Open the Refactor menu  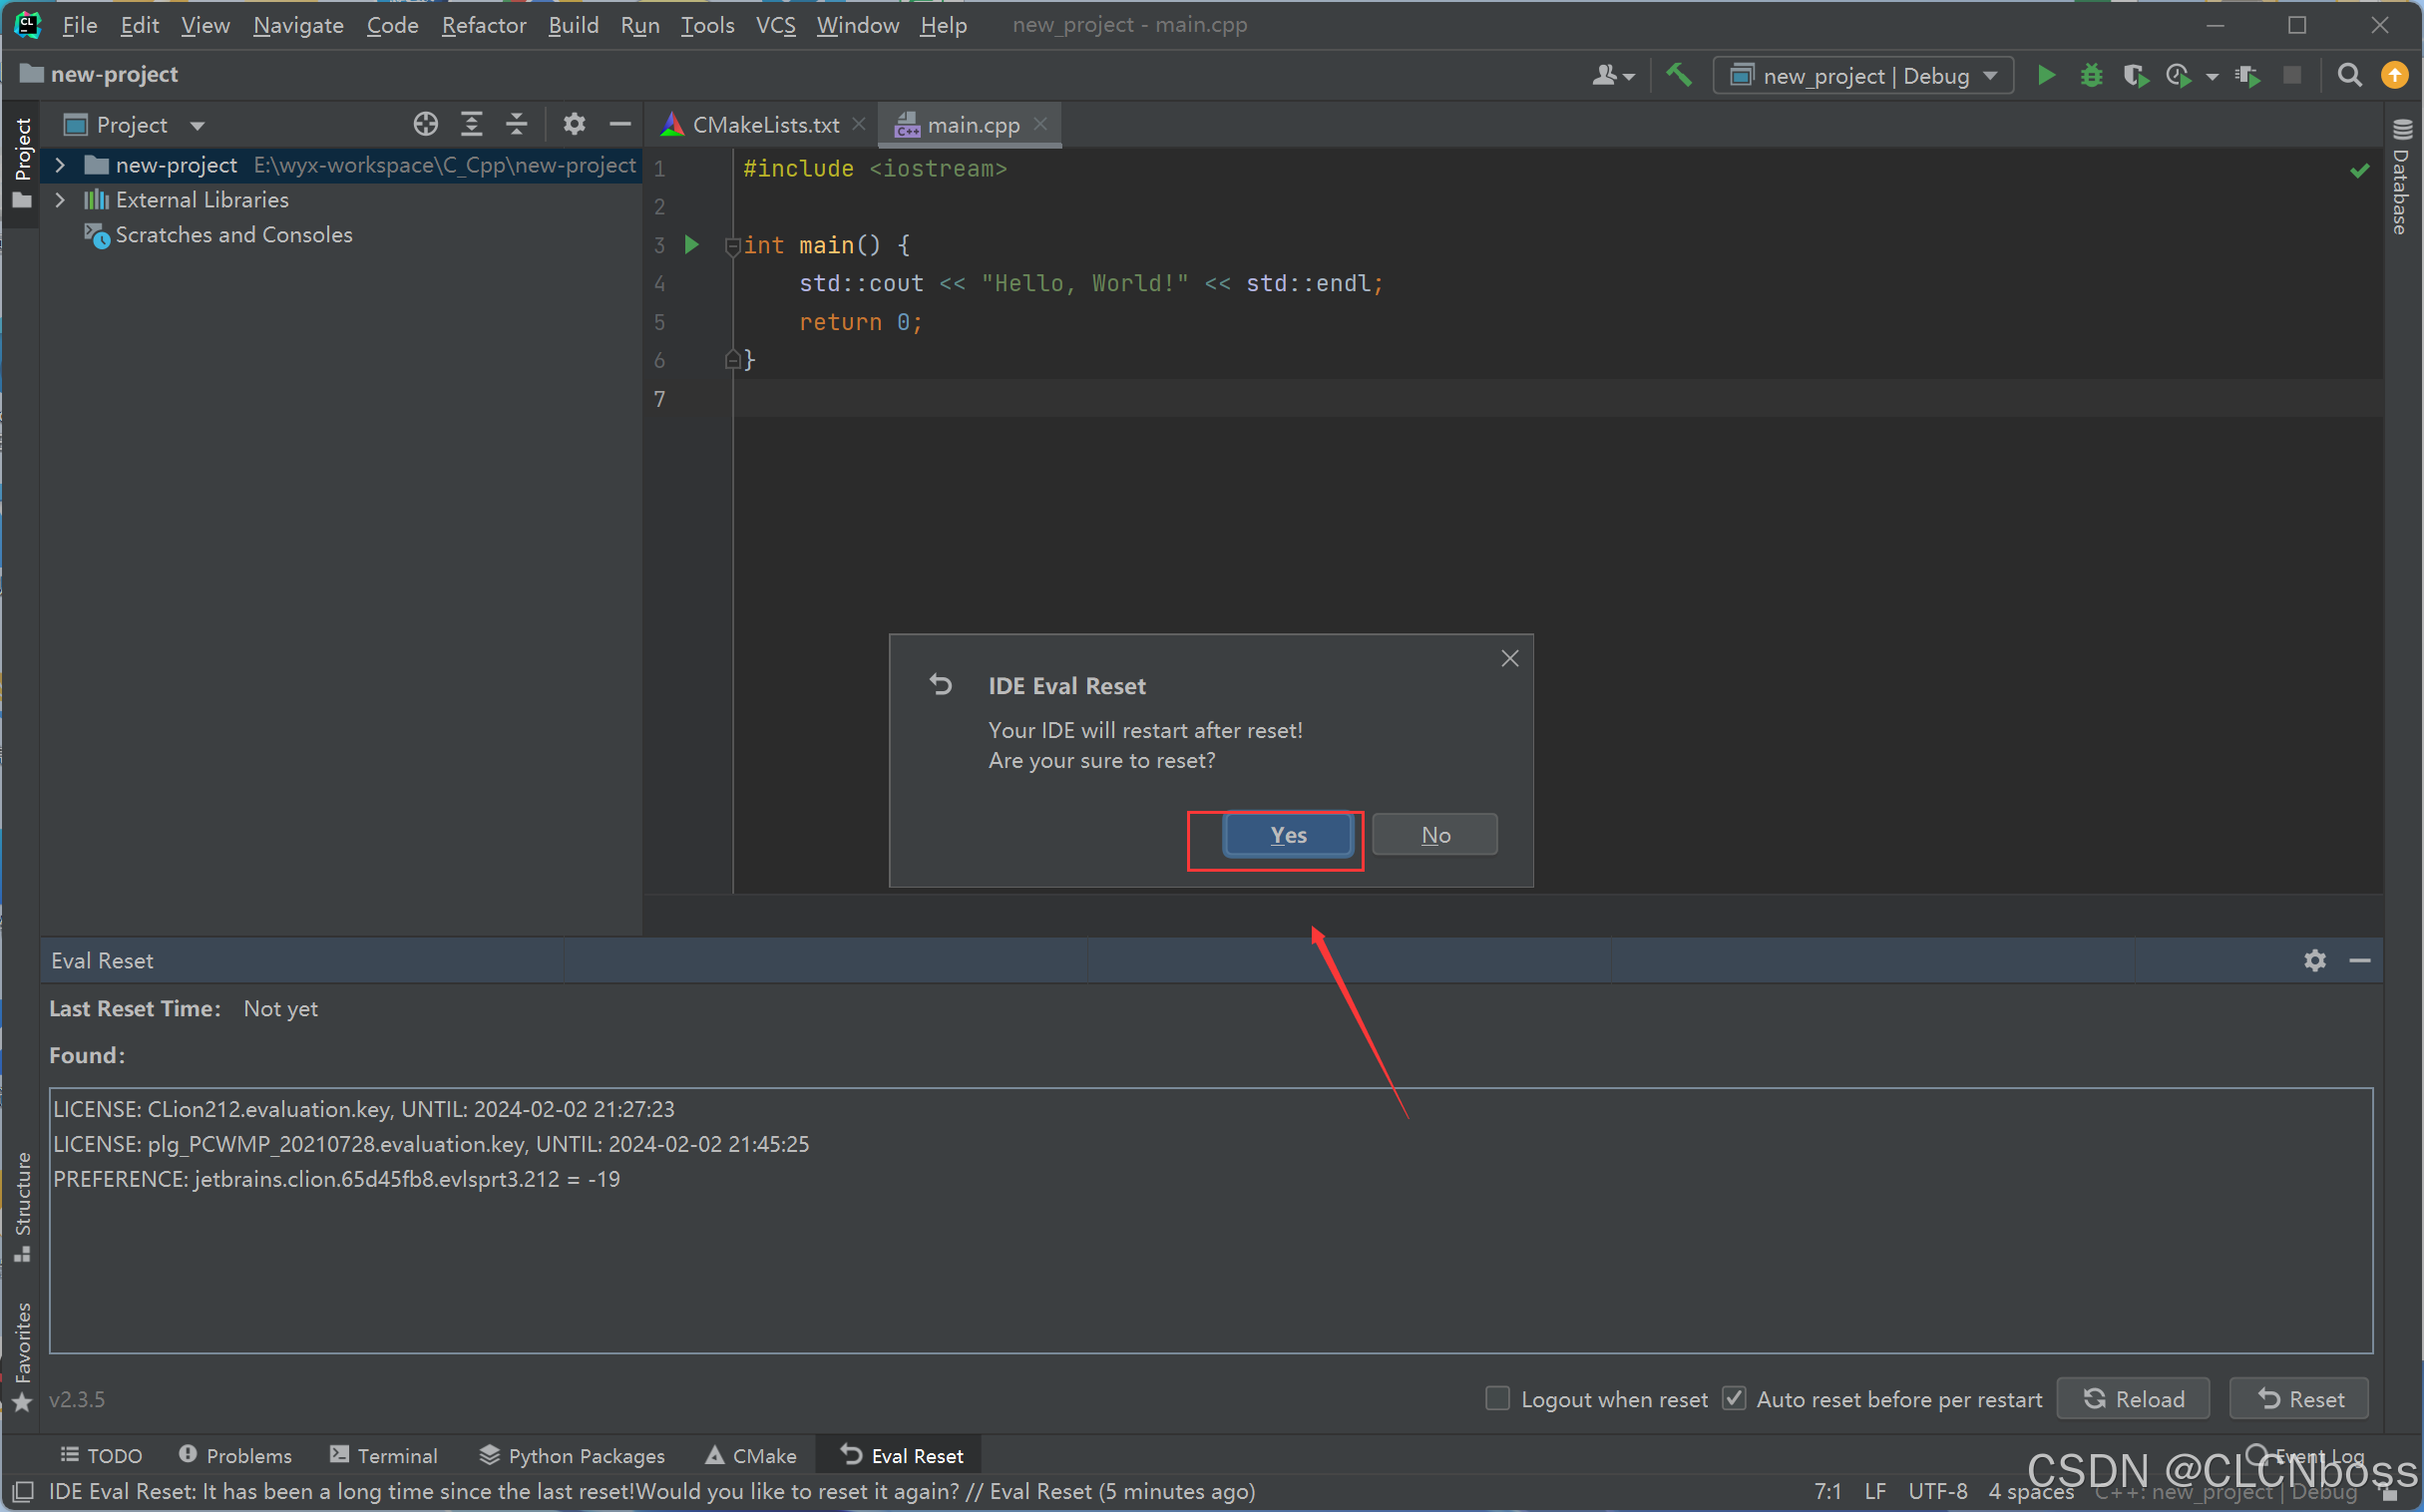point(483,25)
